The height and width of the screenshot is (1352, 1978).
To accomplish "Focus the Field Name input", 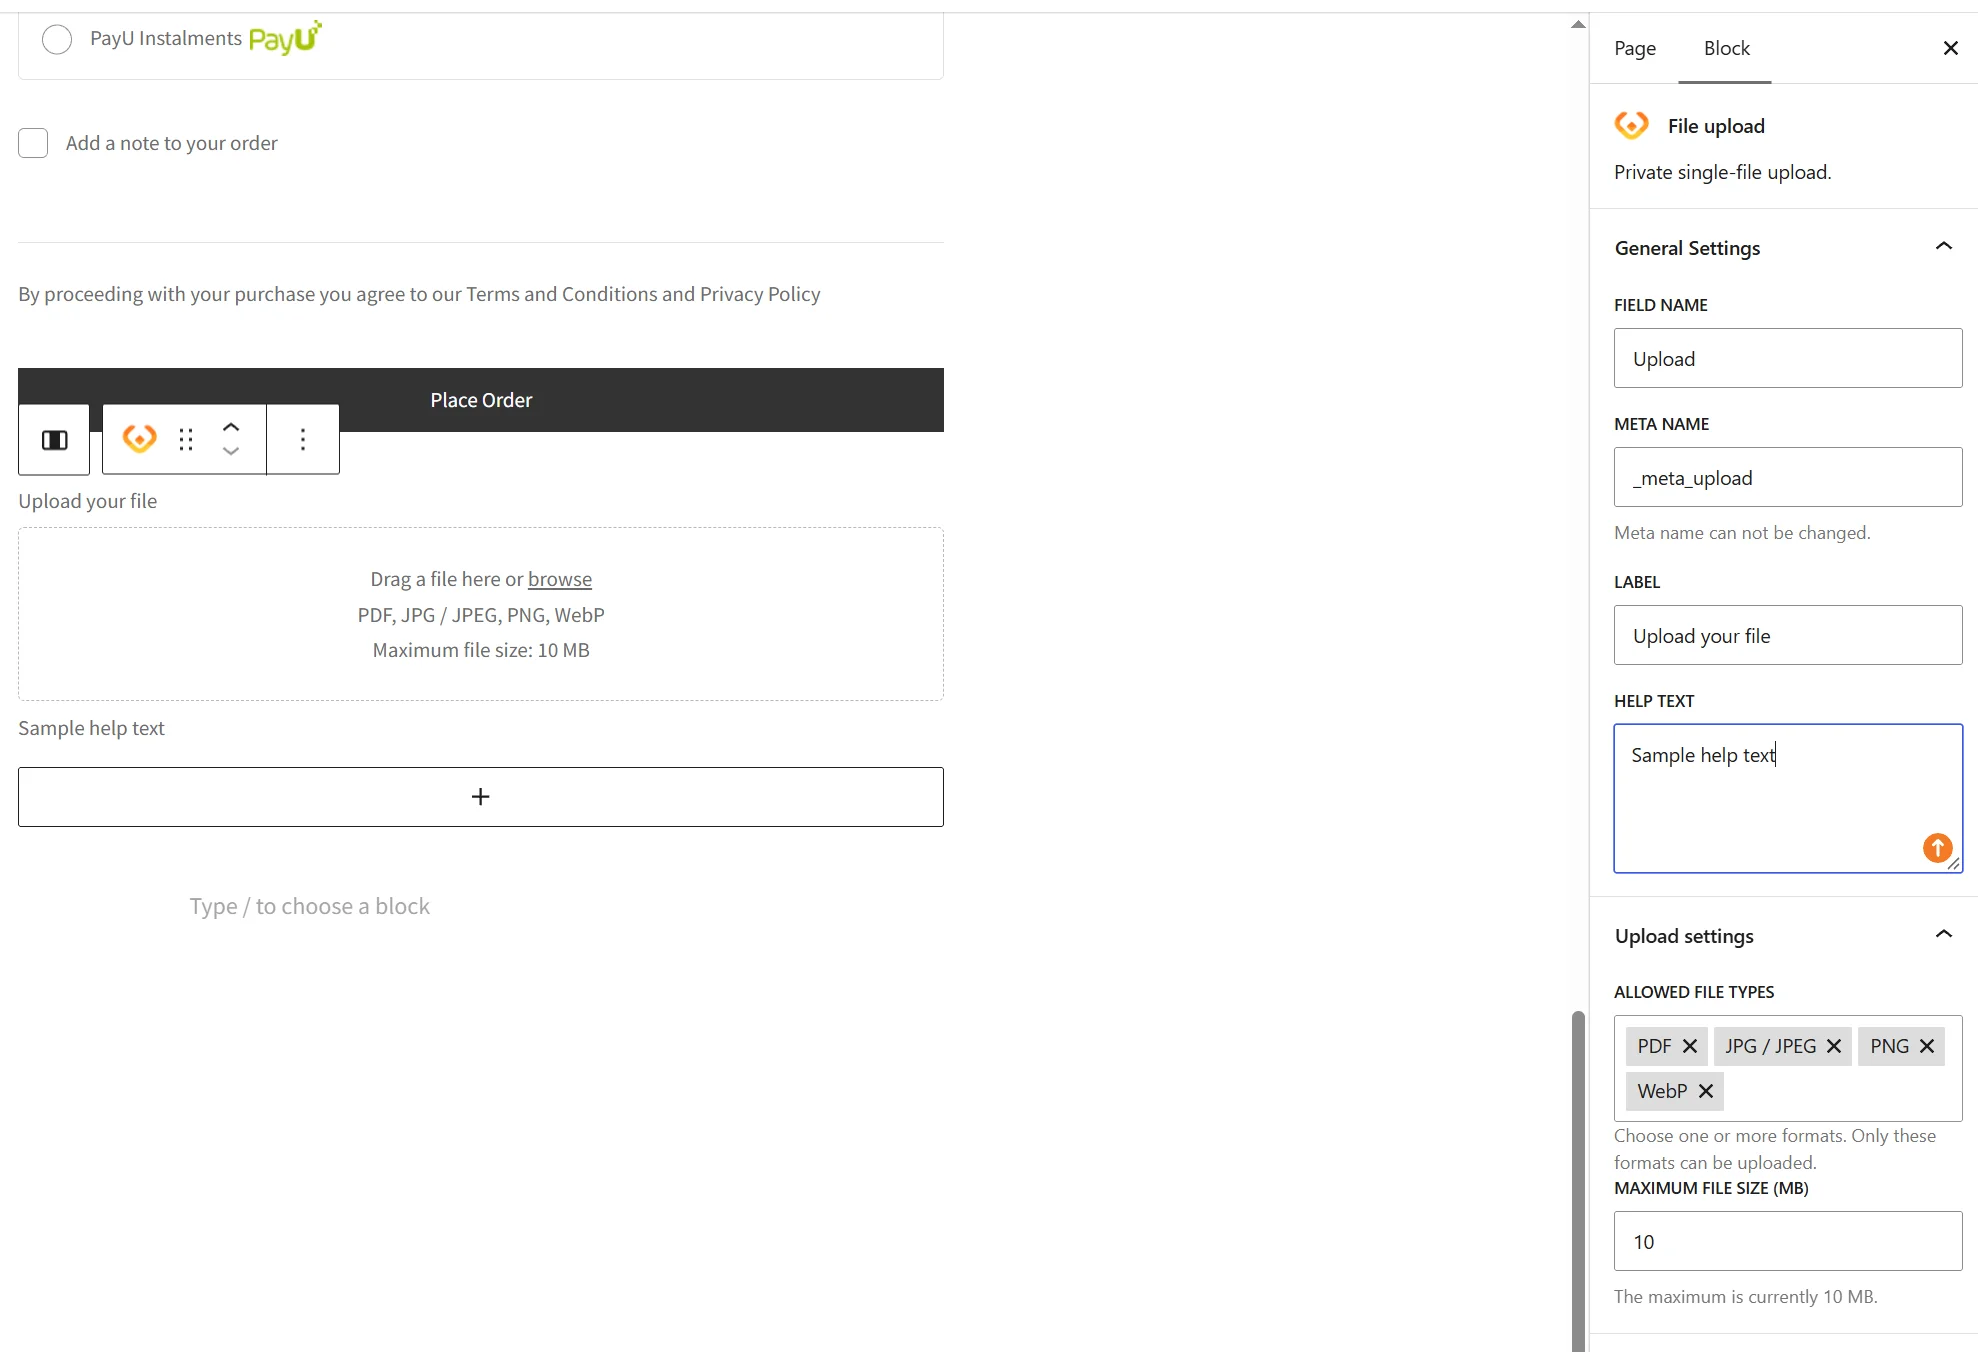I will [x=1788, y=358].
